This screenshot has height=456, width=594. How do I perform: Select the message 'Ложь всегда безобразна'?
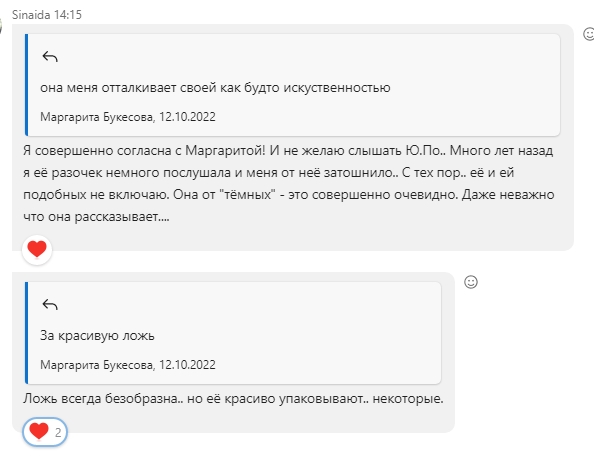pos(233,399)
